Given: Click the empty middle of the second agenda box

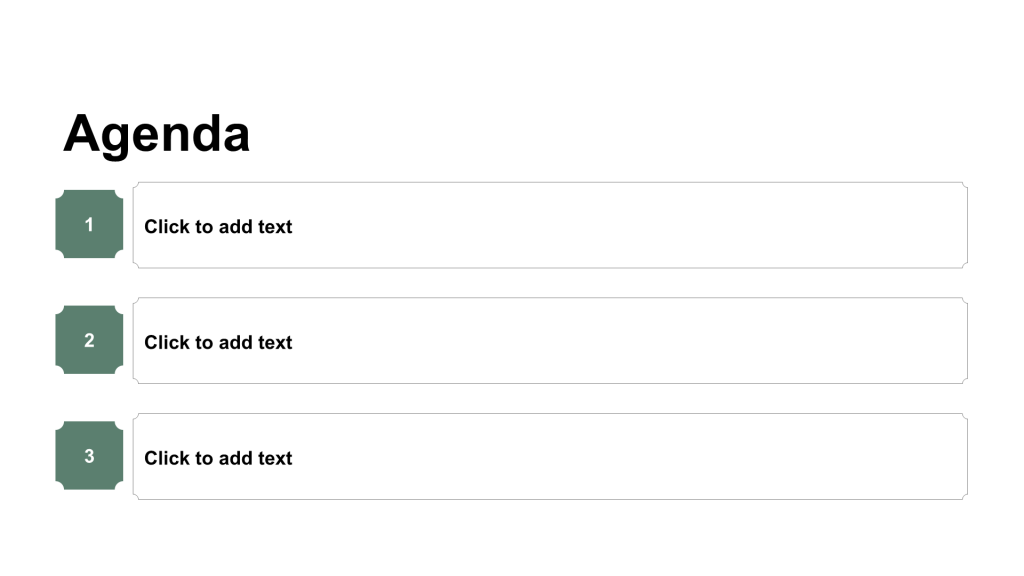Looking at the screenshot, I should pos(600,341).
